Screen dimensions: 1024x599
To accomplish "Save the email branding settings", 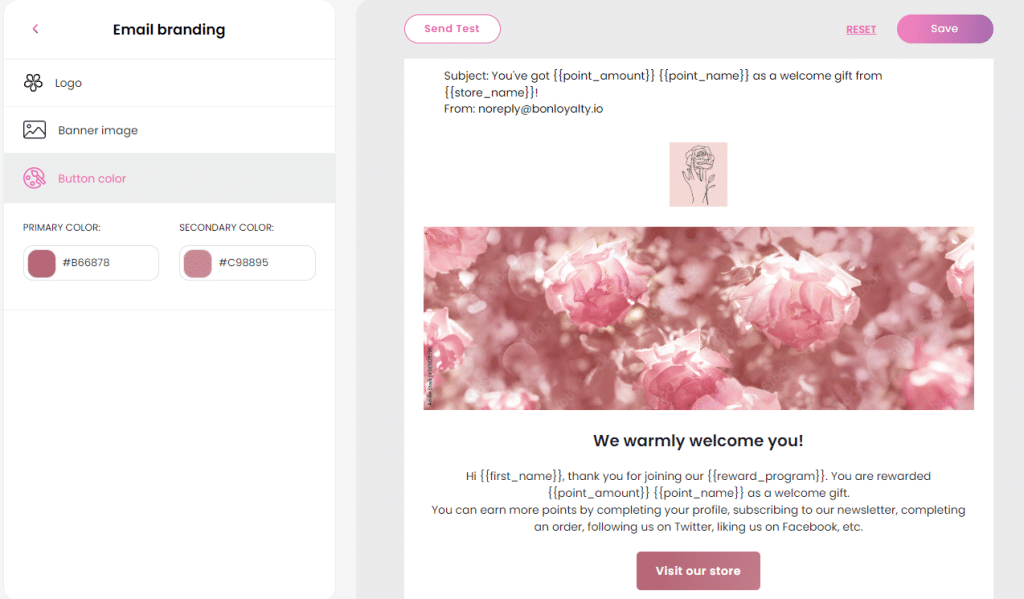I will 944,29.
